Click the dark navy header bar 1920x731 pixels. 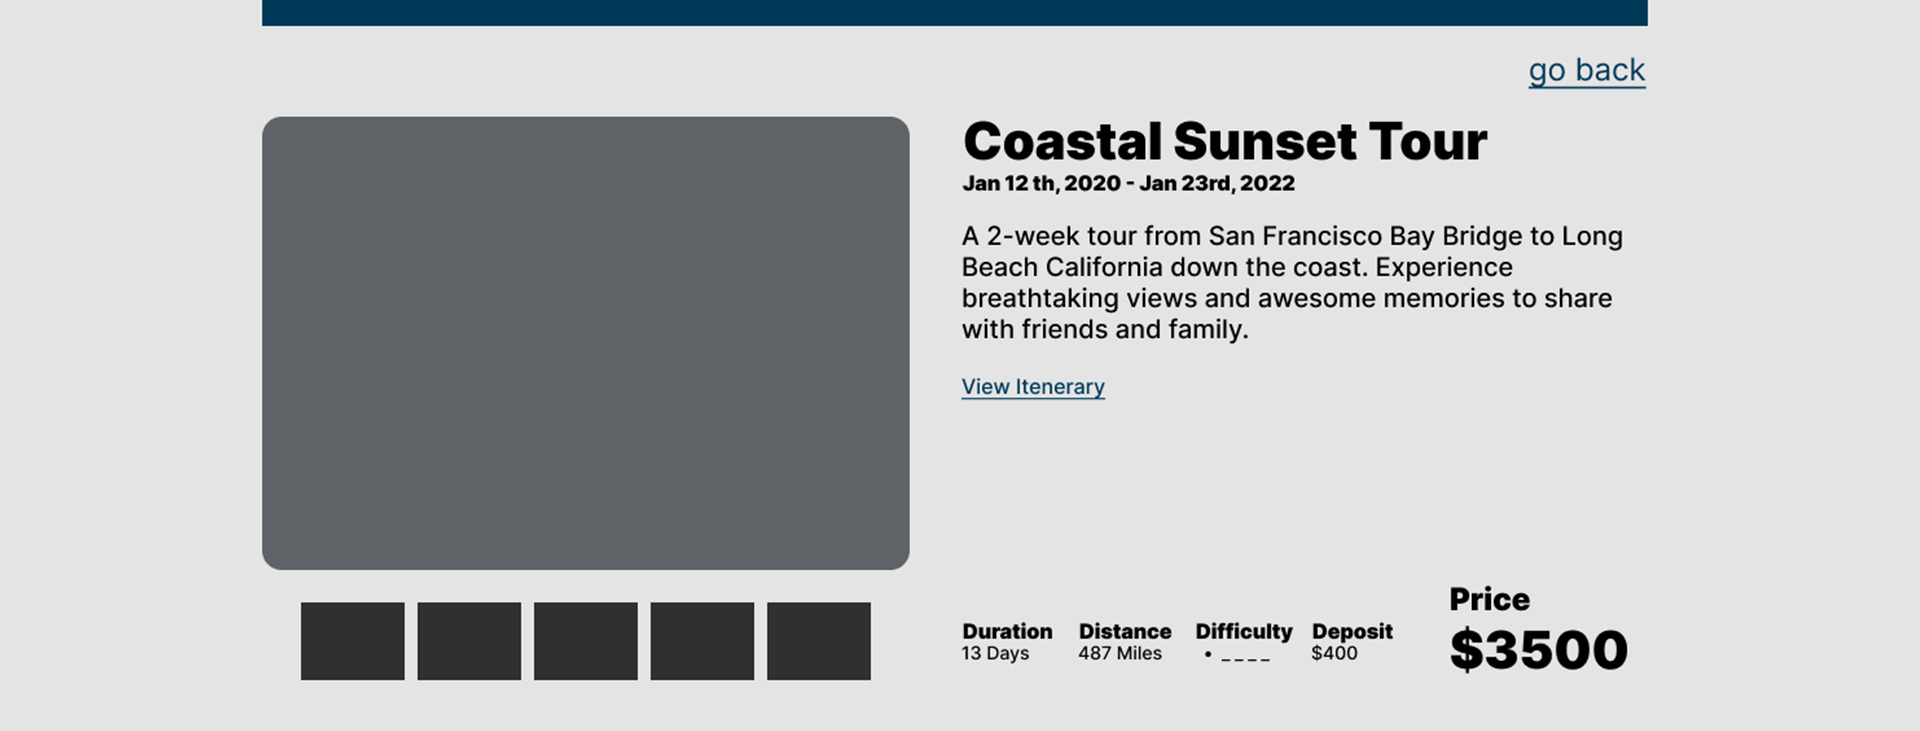click(954, 13)
